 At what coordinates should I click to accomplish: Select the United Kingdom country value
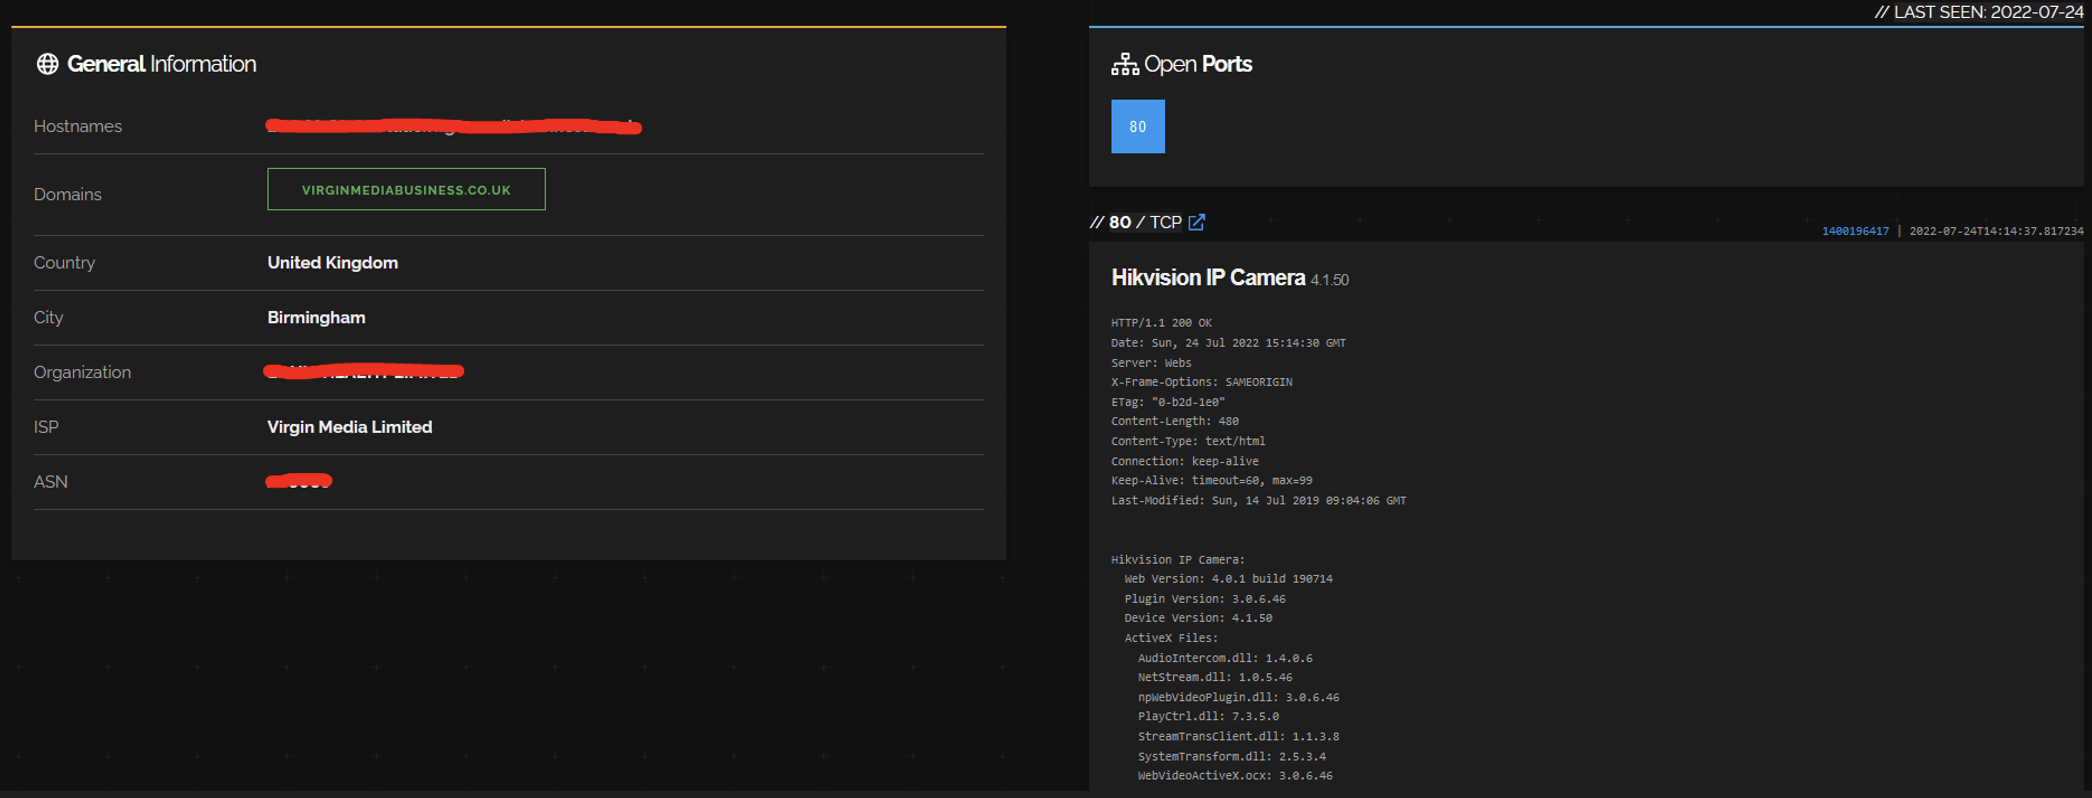click(332, 263)
